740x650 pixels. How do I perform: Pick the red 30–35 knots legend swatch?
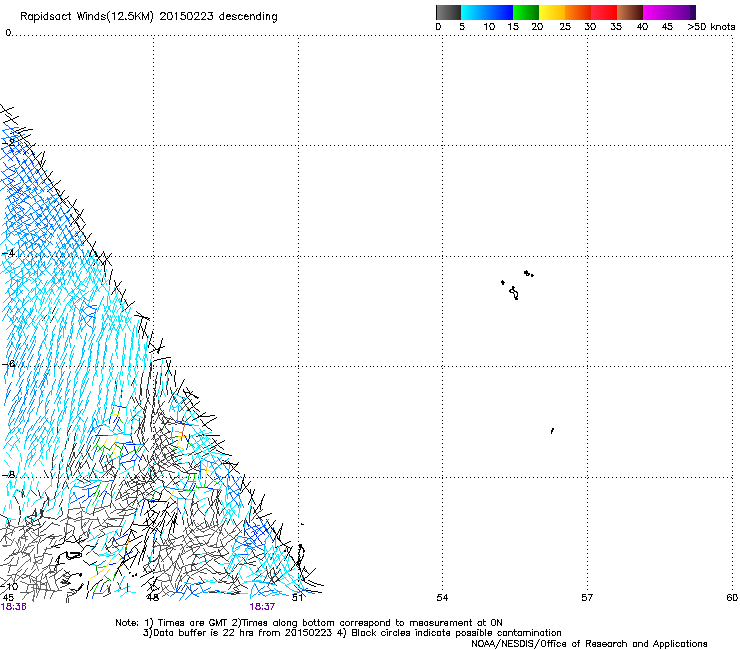click(x=604, y=12)
